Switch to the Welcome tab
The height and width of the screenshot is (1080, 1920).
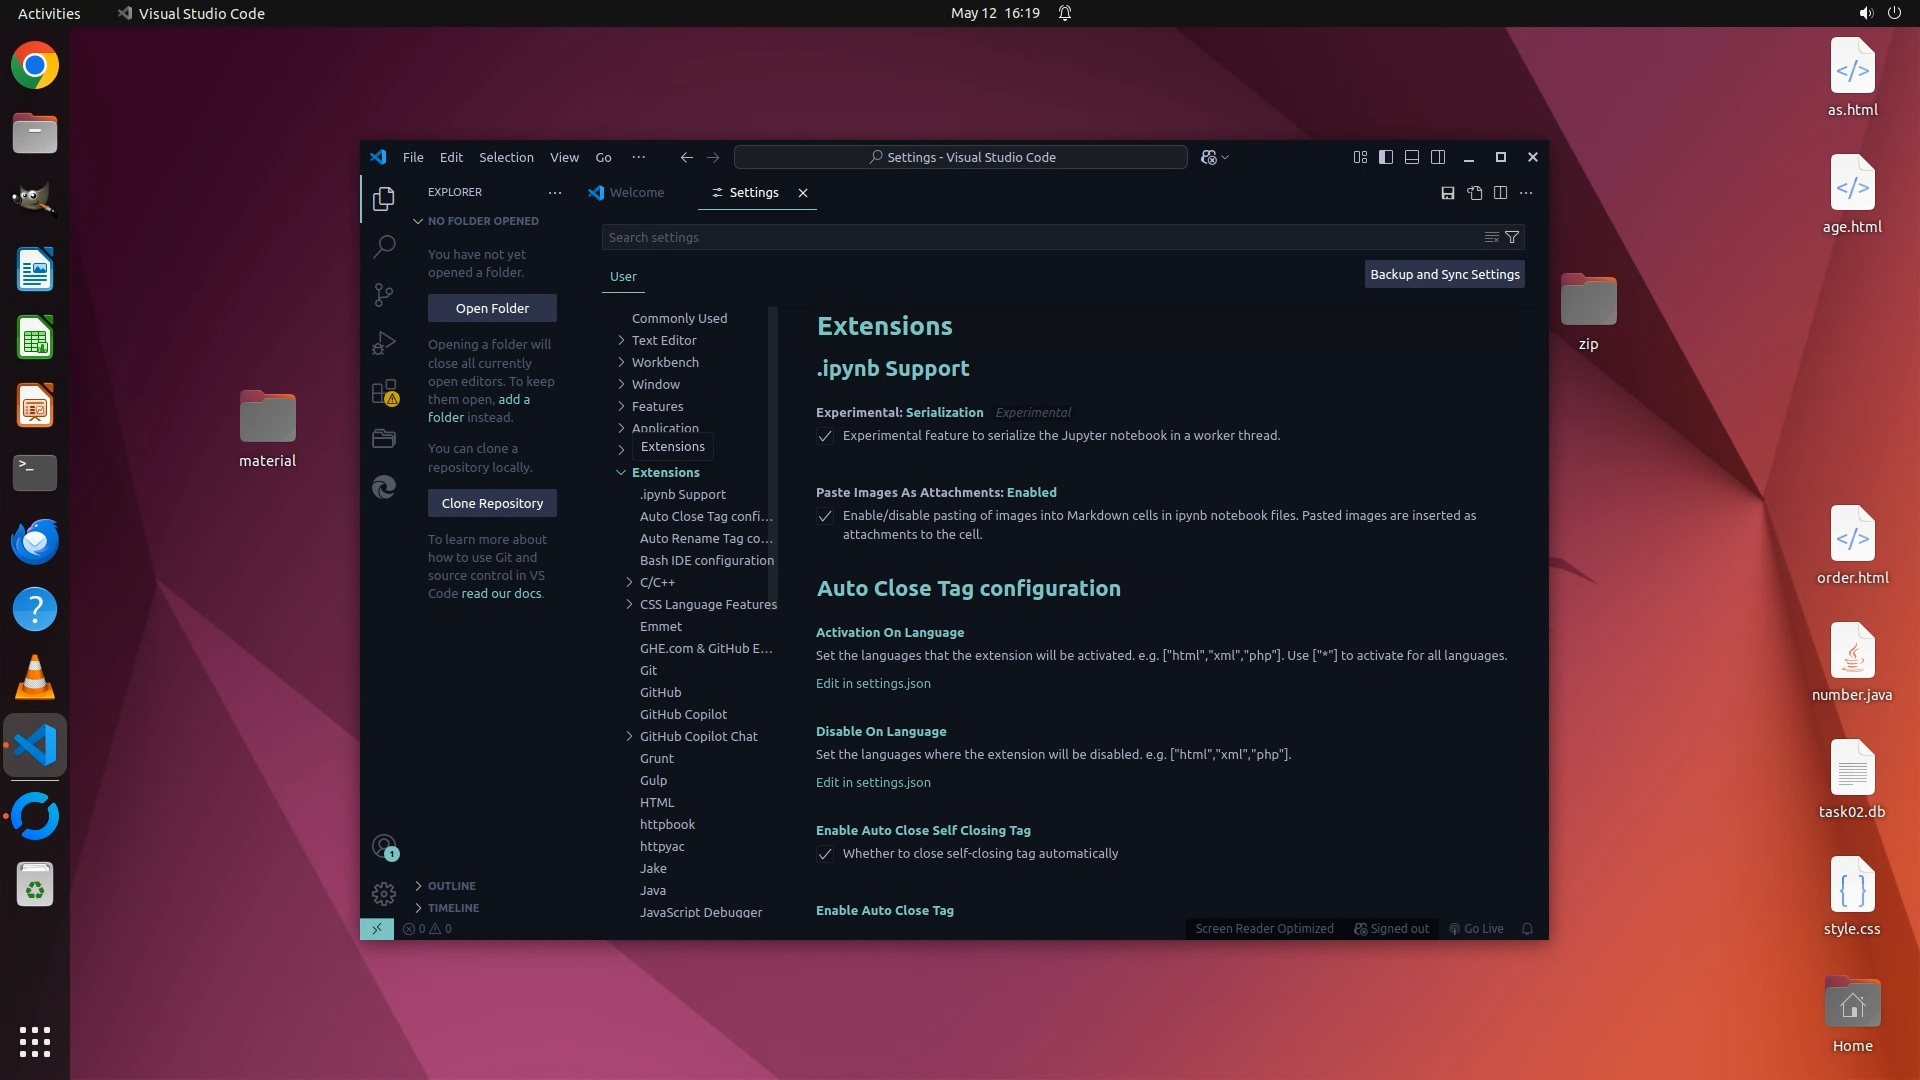tap(636, 193)
